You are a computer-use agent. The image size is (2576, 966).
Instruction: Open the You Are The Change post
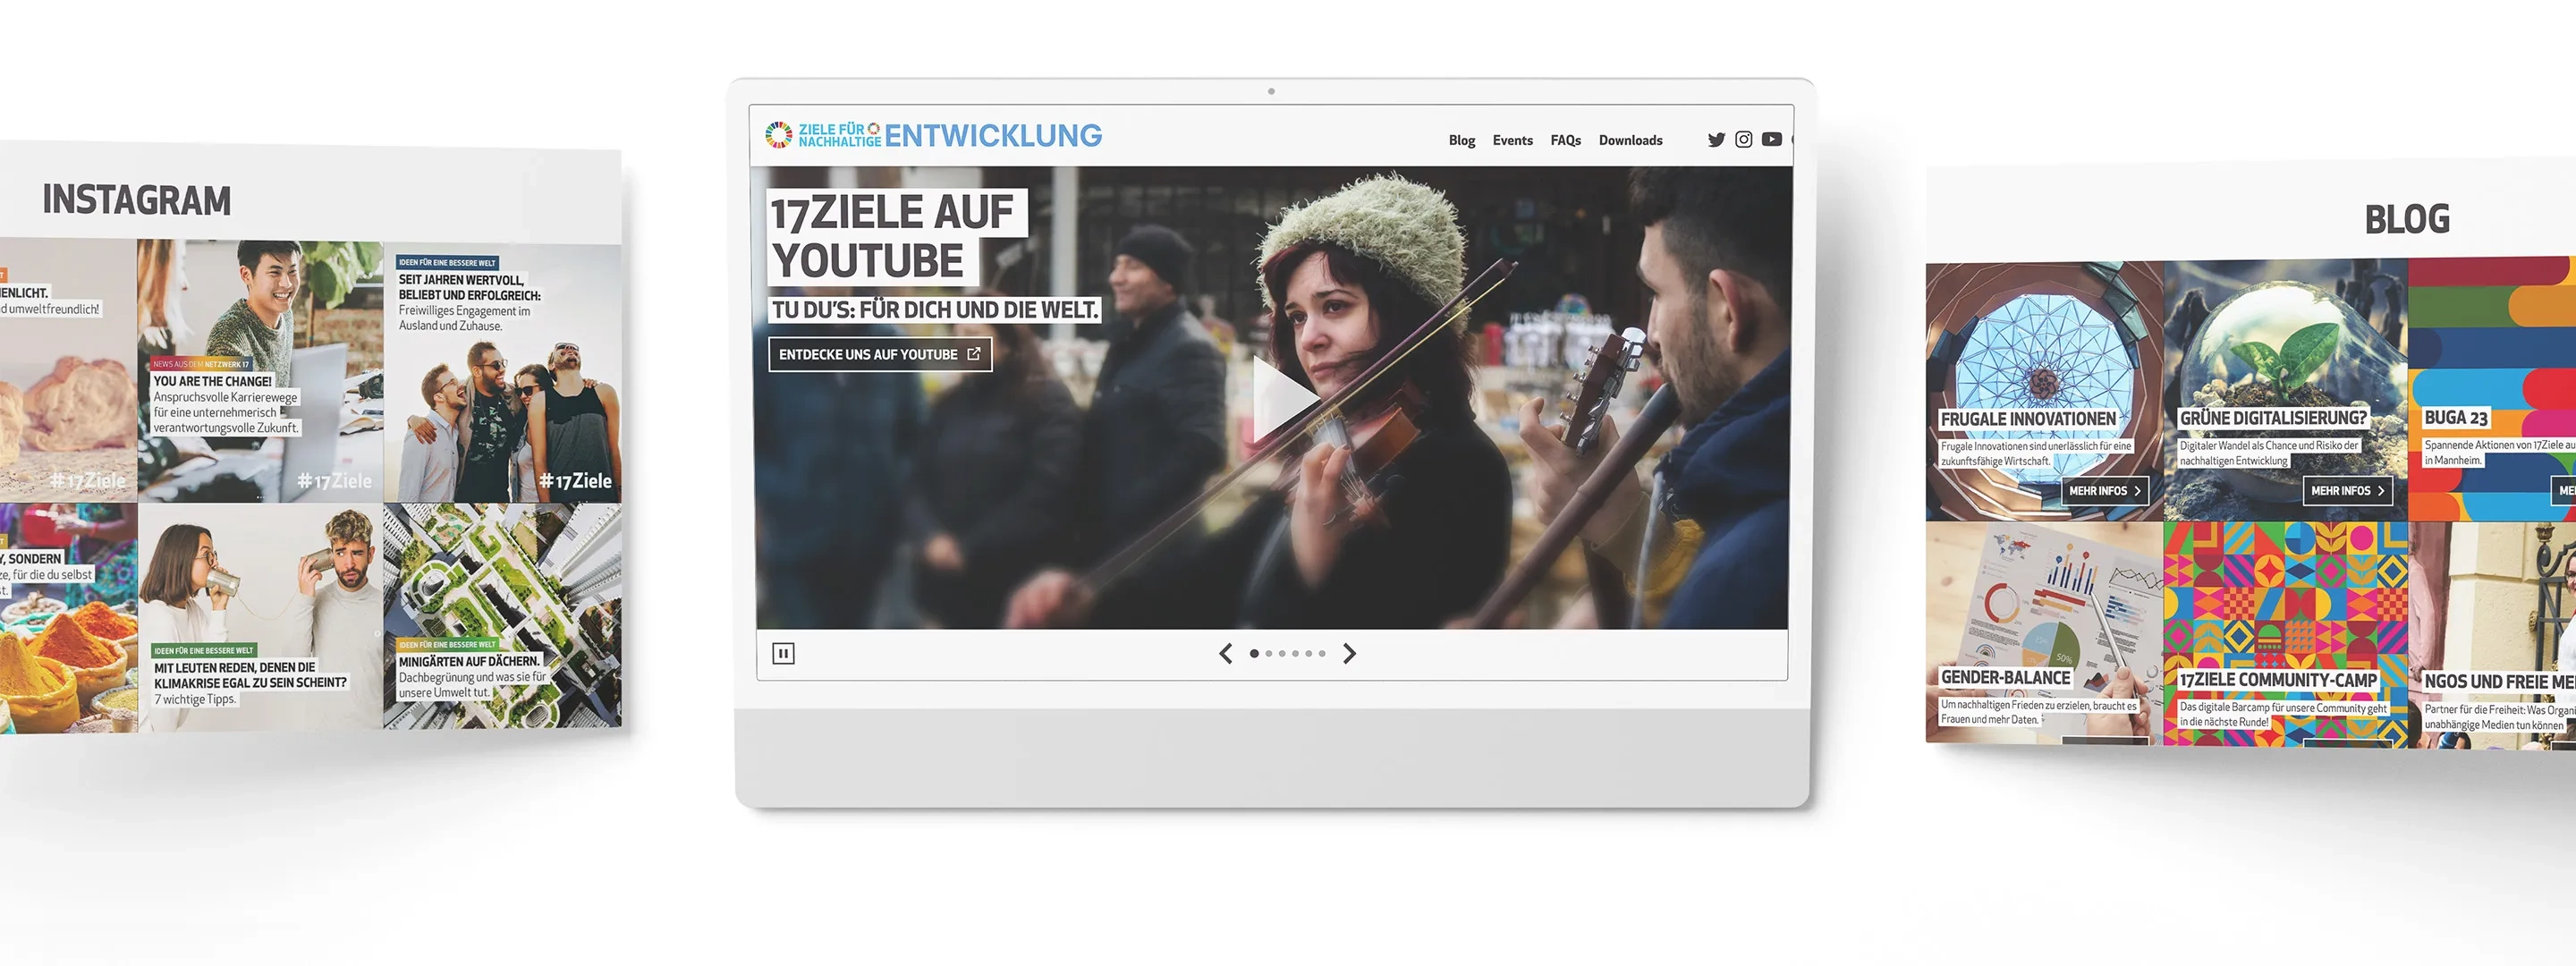pyautogui.click(x=260, y=370)
